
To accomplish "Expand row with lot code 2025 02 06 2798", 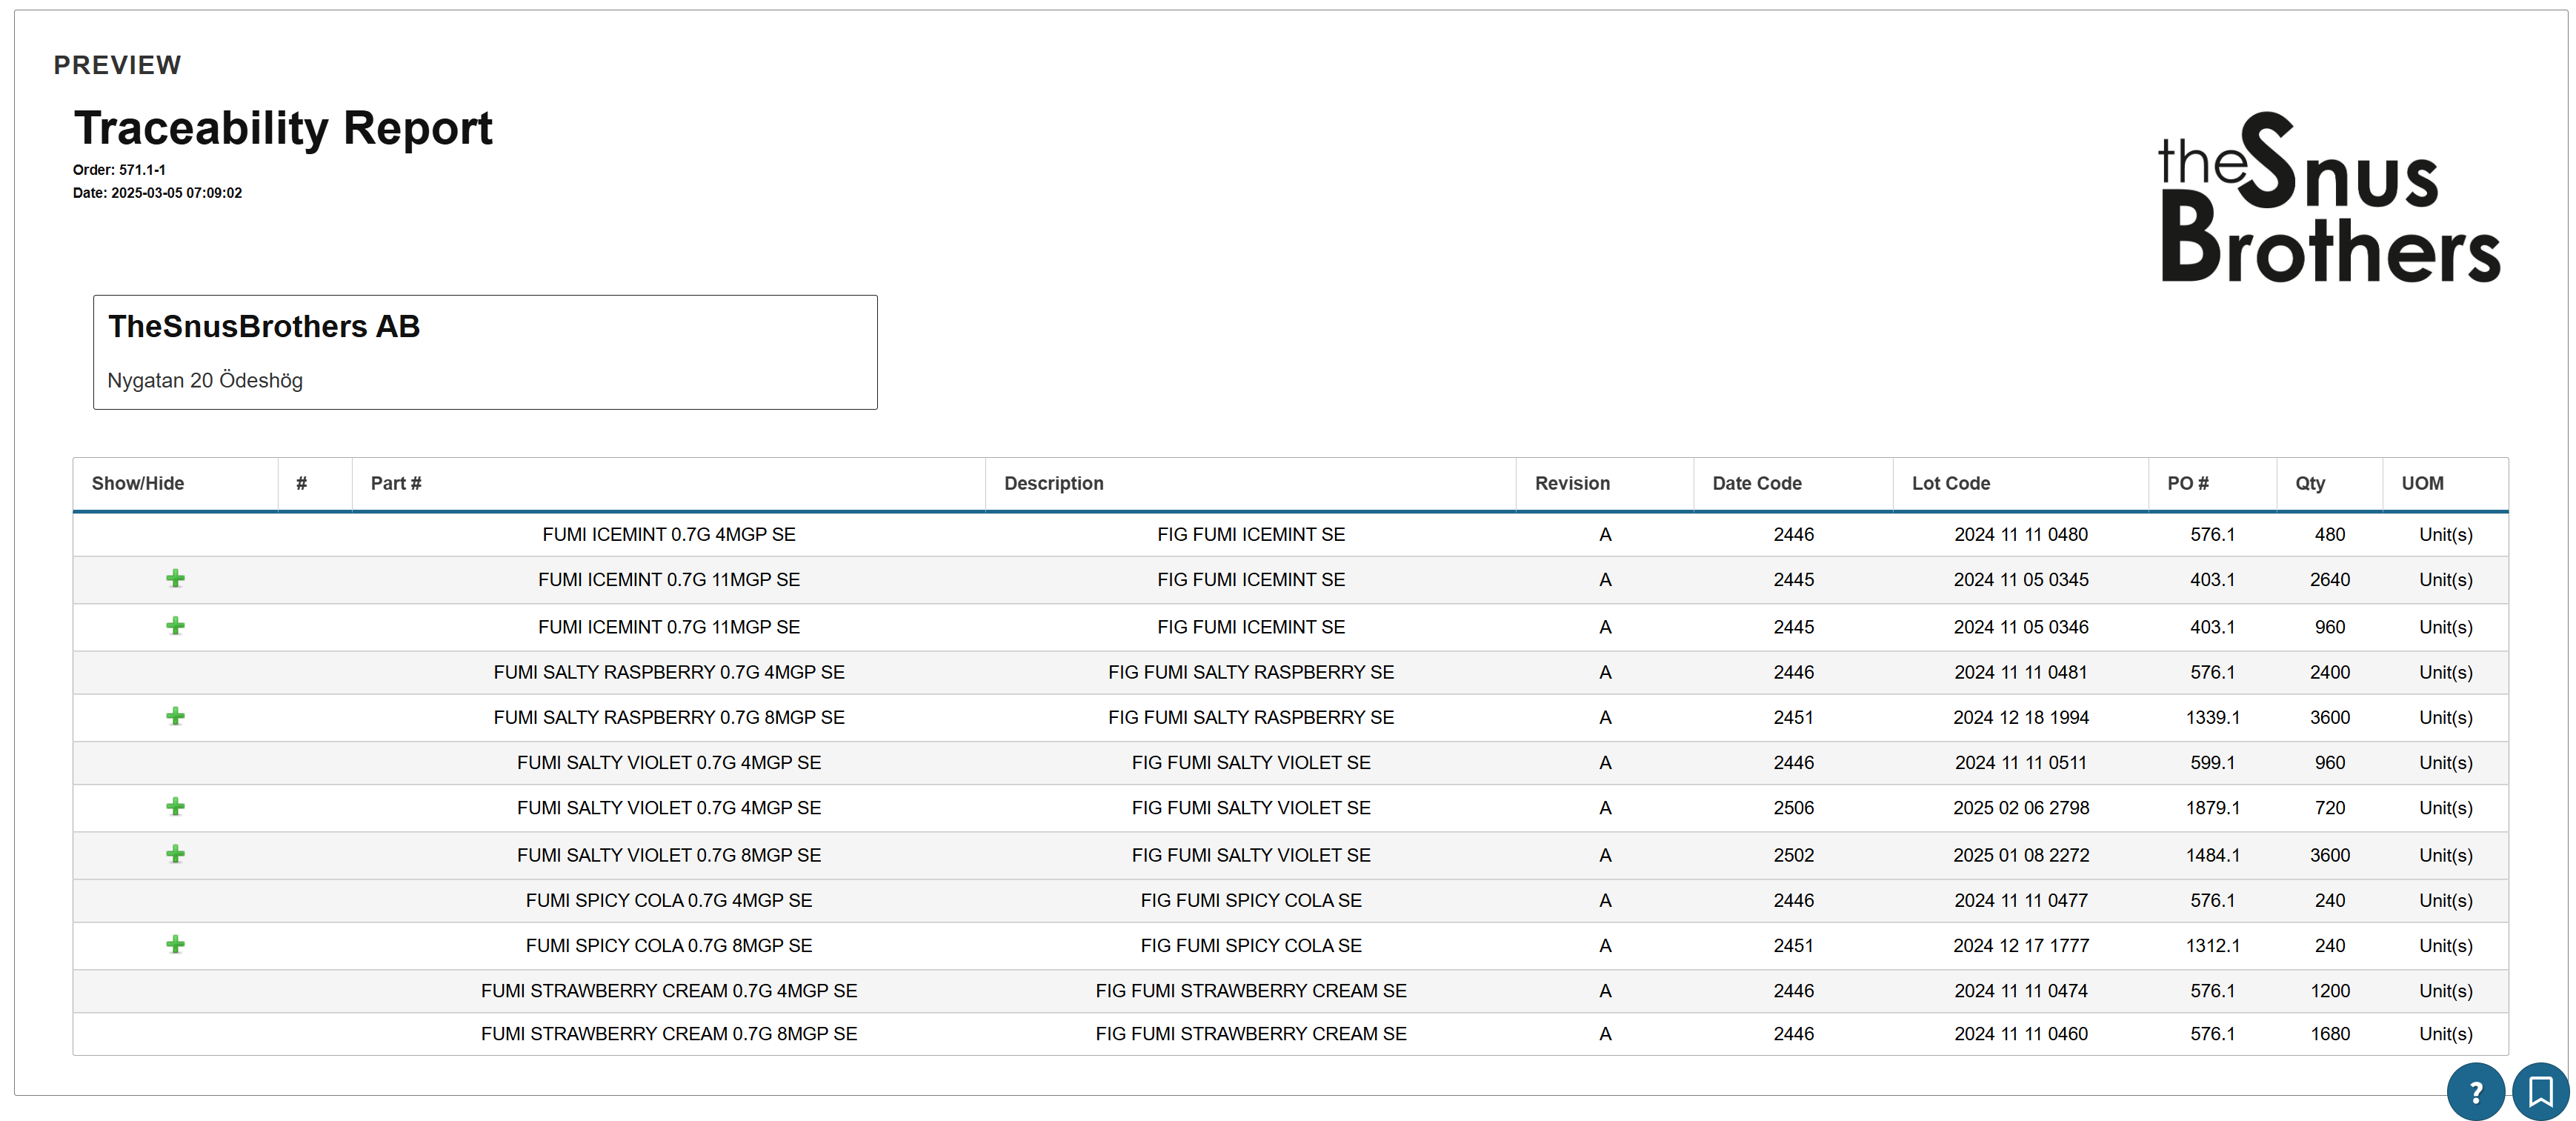I will coord(175,806).
